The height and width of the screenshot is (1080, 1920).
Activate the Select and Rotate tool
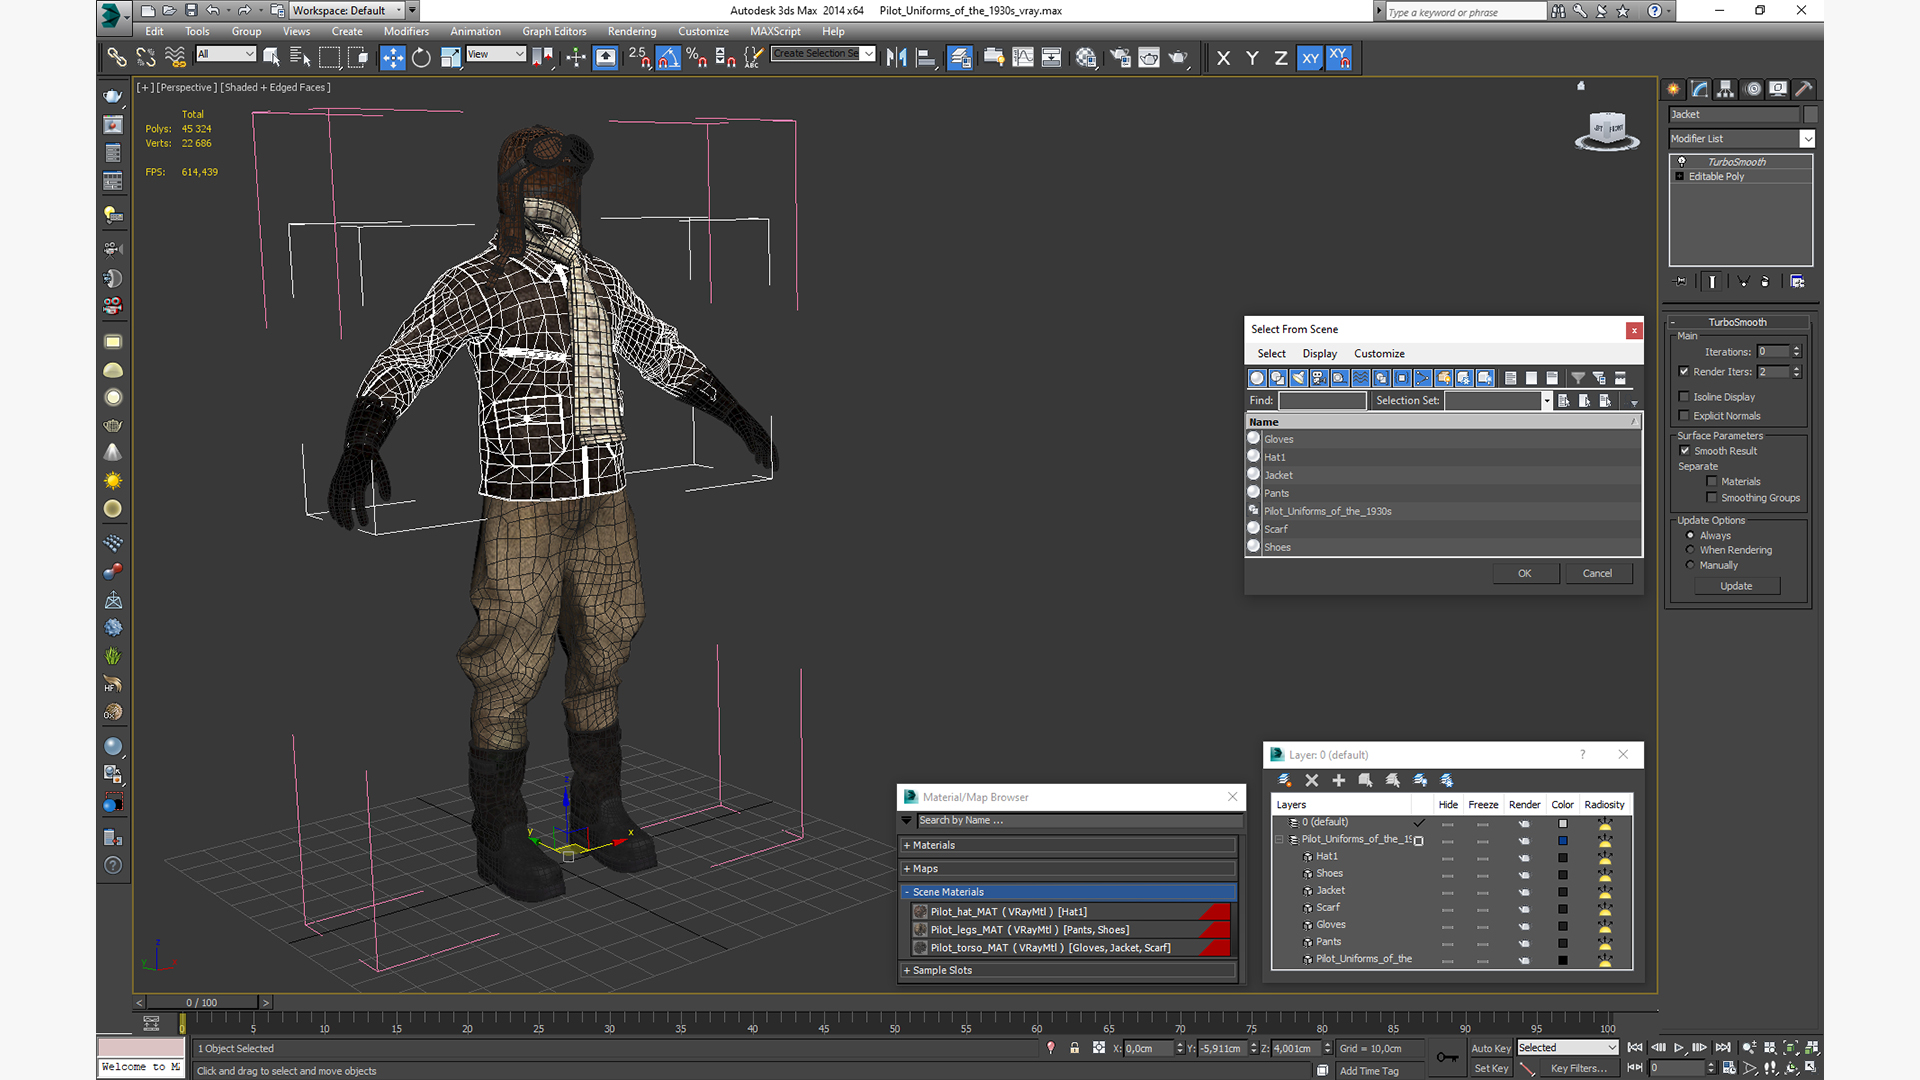click(x=421, y=58)
